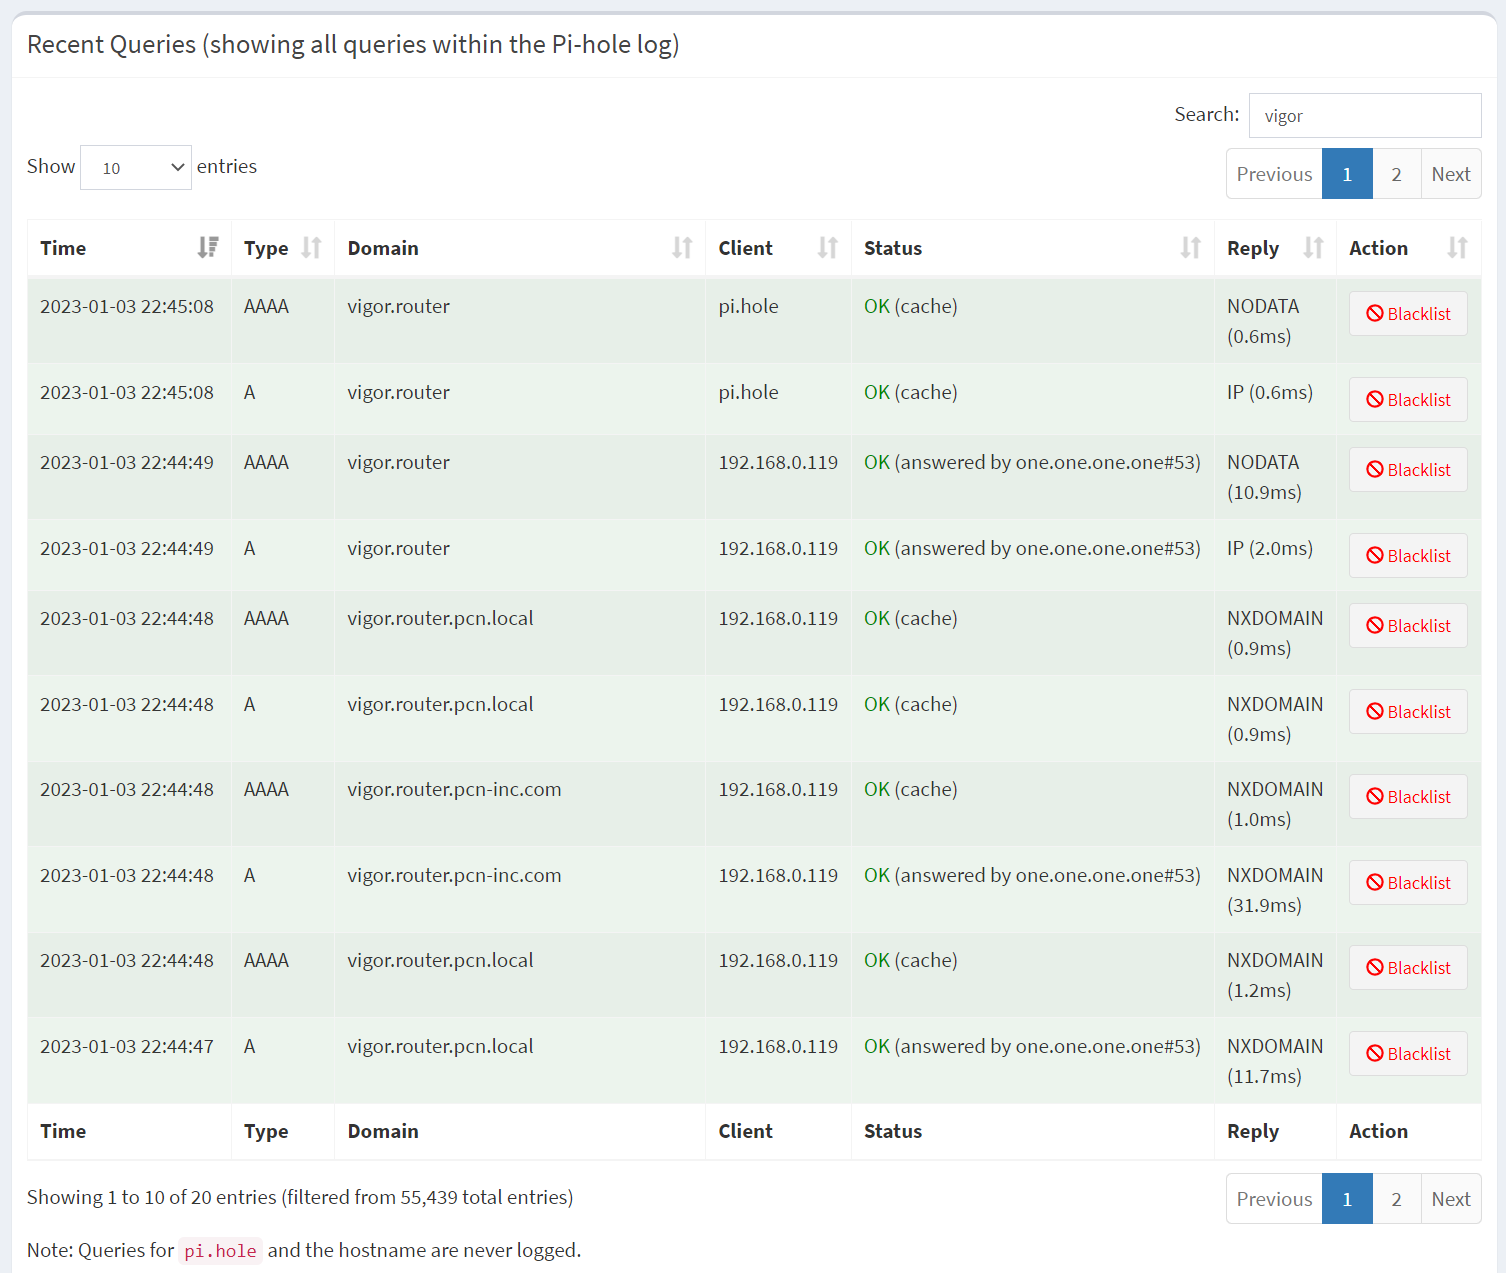Open the Show entries count dropdown
The image size is (1506, 1273).
pos(136,168)
